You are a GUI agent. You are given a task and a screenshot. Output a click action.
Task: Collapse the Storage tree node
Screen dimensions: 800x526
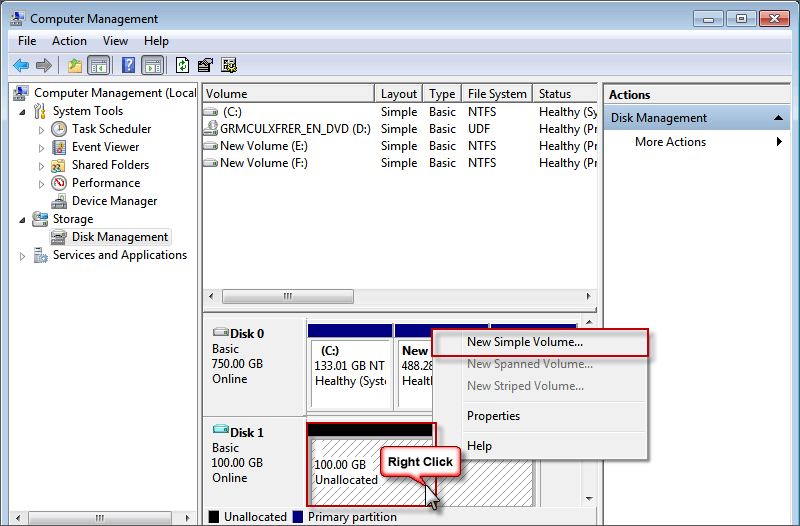click(22, 220)
